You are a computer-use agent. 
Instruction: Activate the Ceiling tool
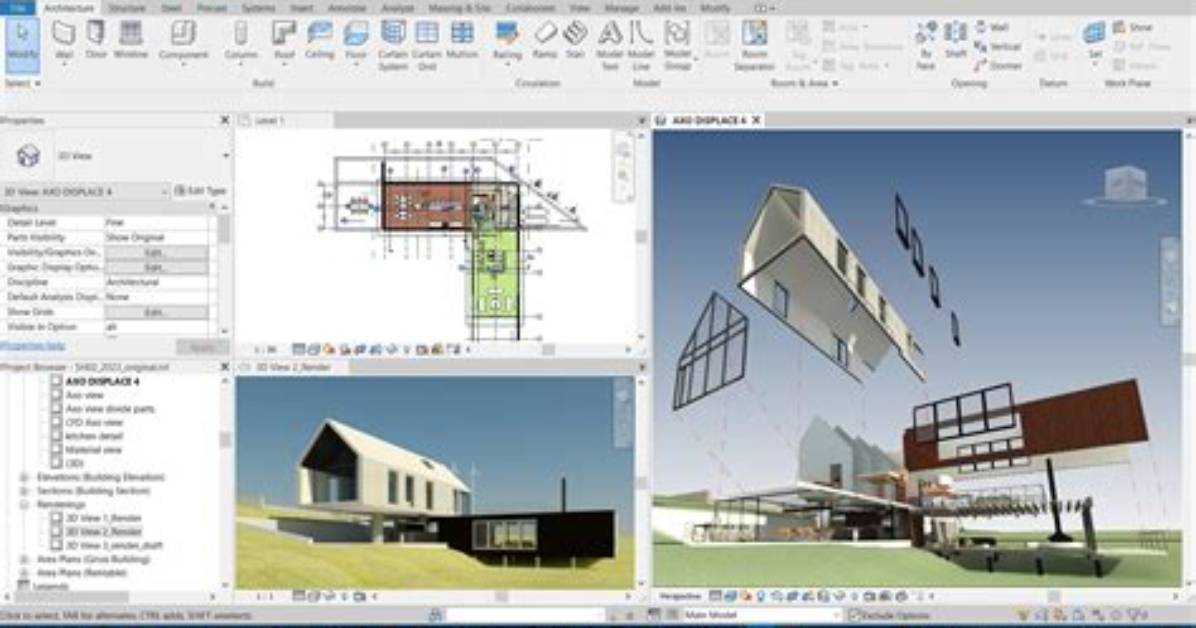click(x=319, y=41)
